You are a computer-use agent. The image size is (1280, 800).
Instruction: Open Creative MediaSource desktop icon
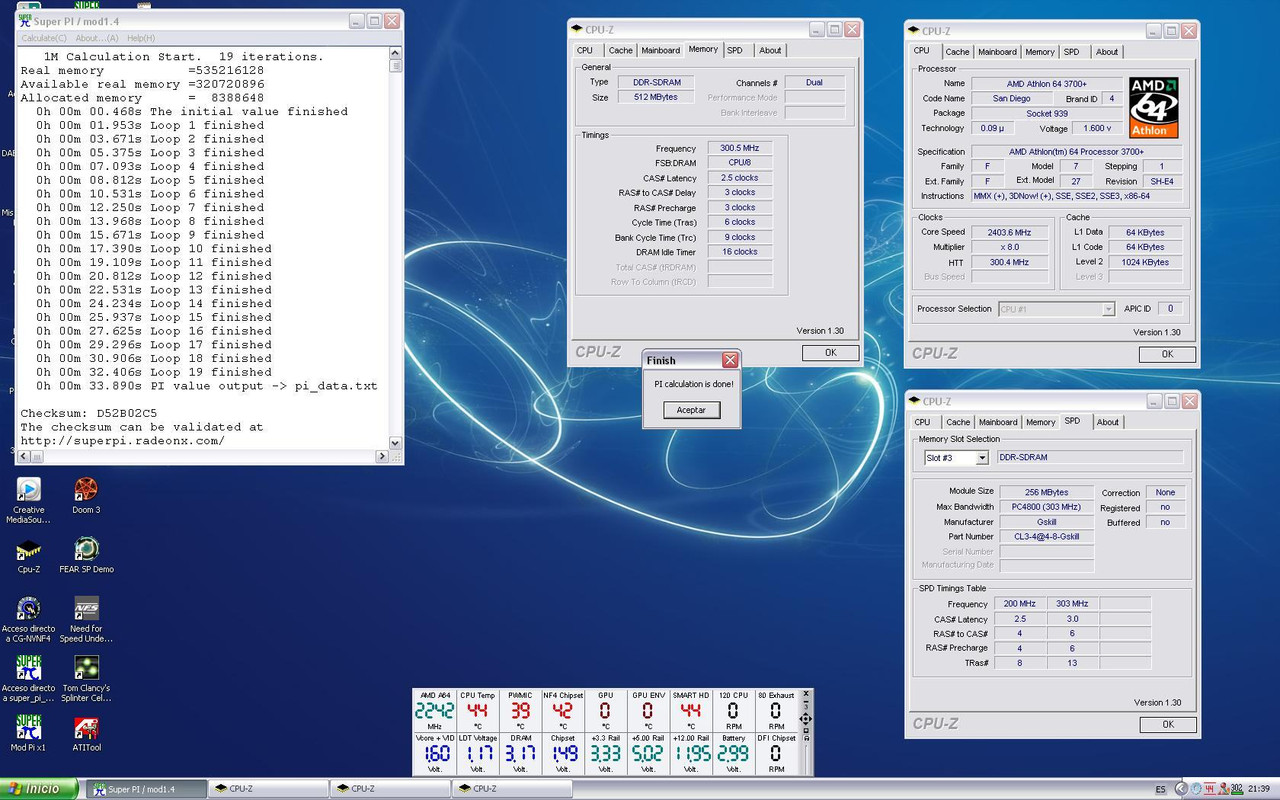28,490
